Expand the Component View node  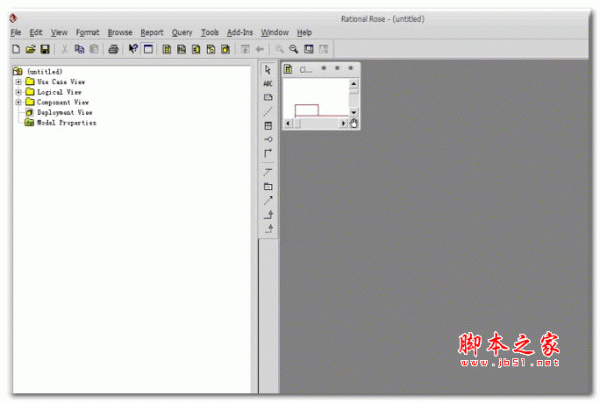(18, 102)
